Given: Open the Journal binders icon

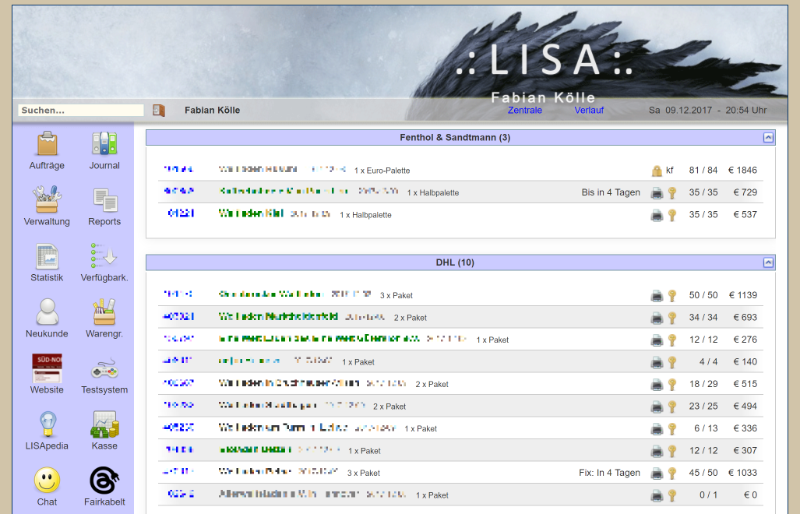Looking at the screenshot, I should 104,145.
